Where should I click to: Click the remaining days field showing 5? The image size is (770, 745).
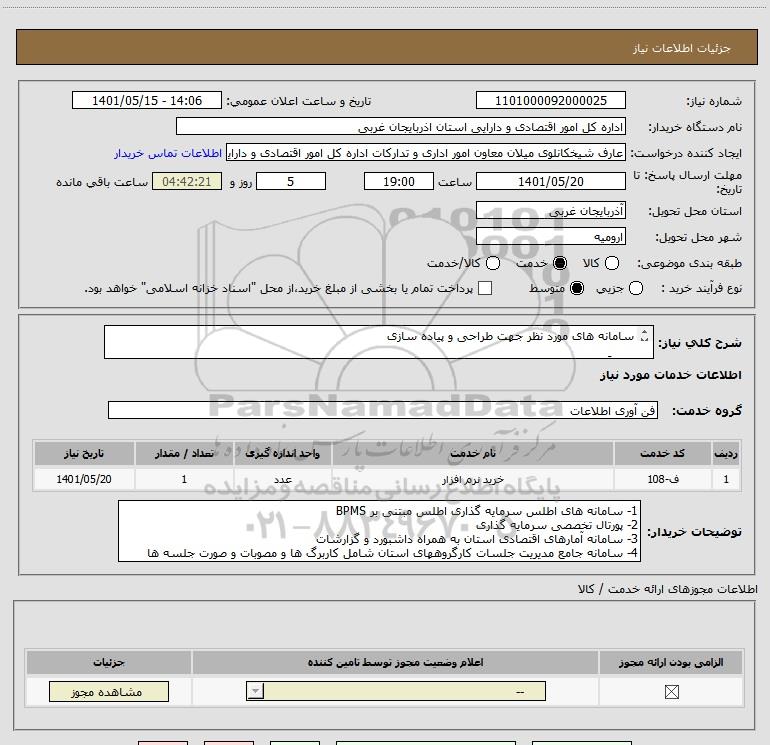[x=291, y=181]
